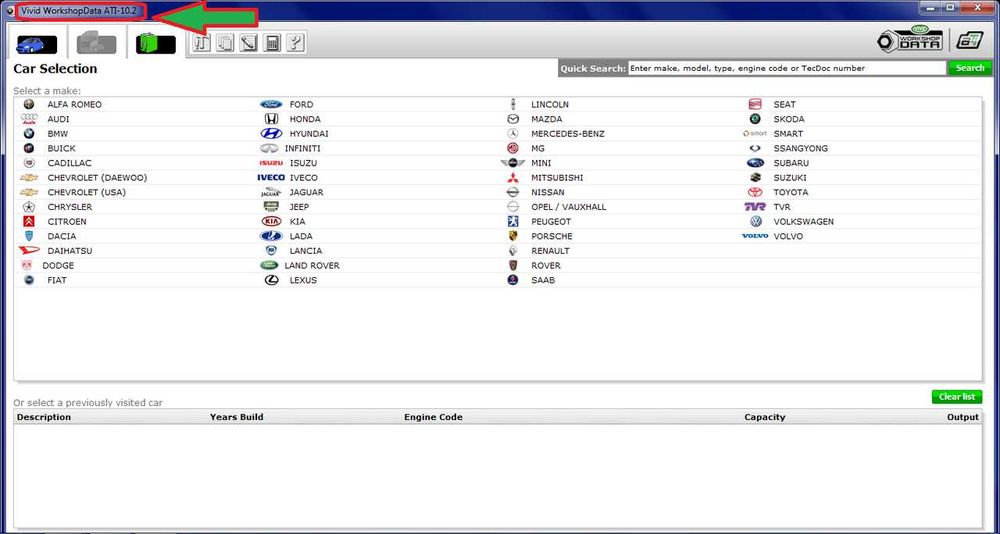1000x534 pixels.
Task: Click the Description column header
Action: (x=44, y=417)
